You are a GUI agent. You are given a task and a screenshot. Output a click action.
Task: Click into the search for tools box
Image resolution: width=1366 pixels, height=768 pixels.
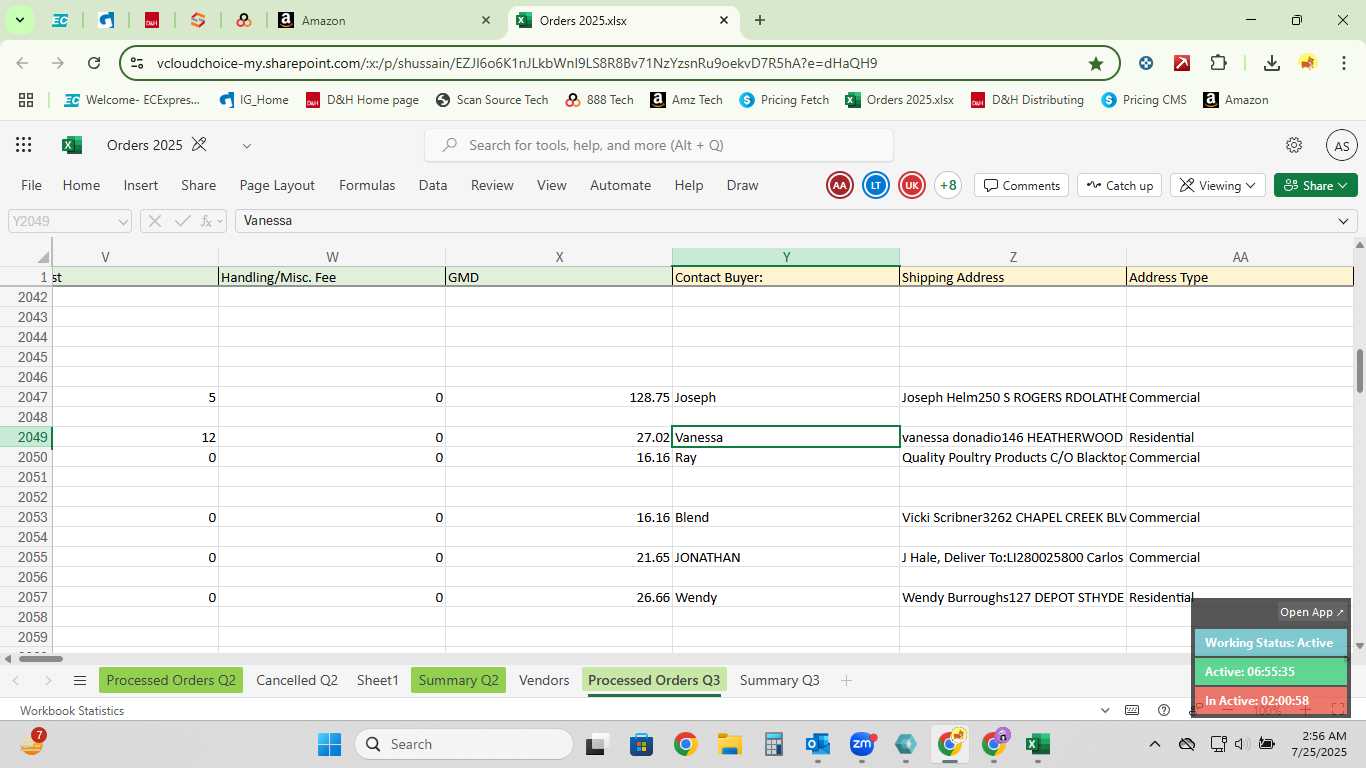tap(659, 145)
